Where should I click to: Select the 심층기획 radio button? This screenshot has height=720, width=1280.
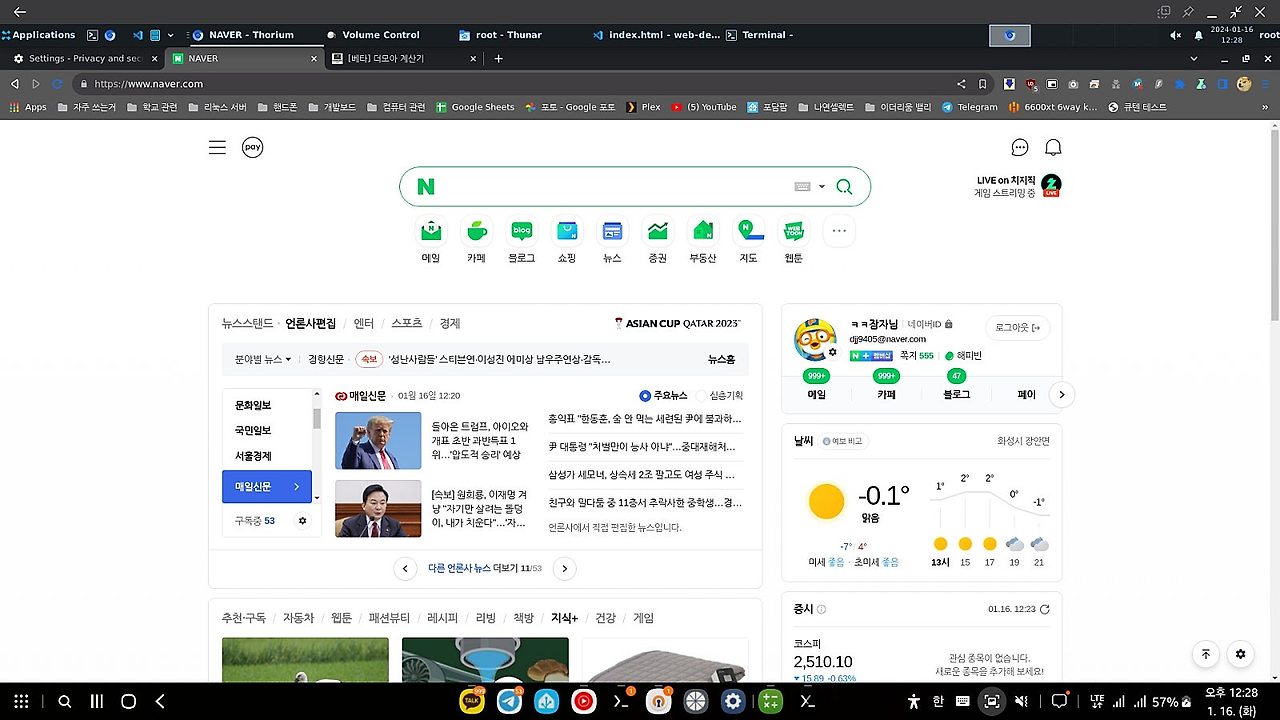tap(702, 396)
